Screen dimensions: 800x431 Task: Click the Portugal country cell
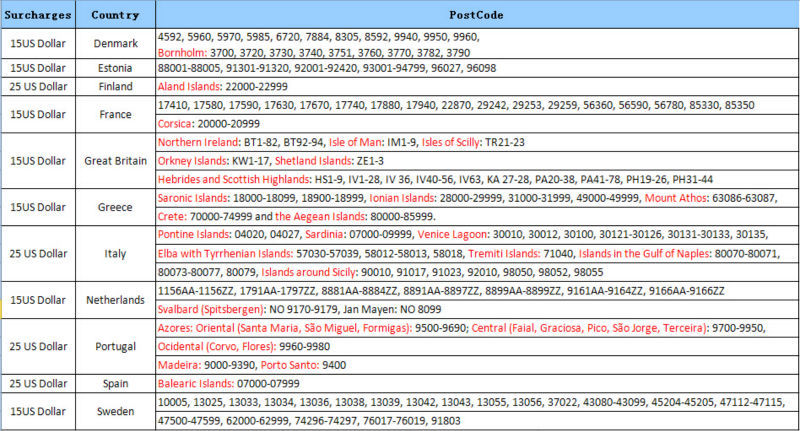(114, 345)
